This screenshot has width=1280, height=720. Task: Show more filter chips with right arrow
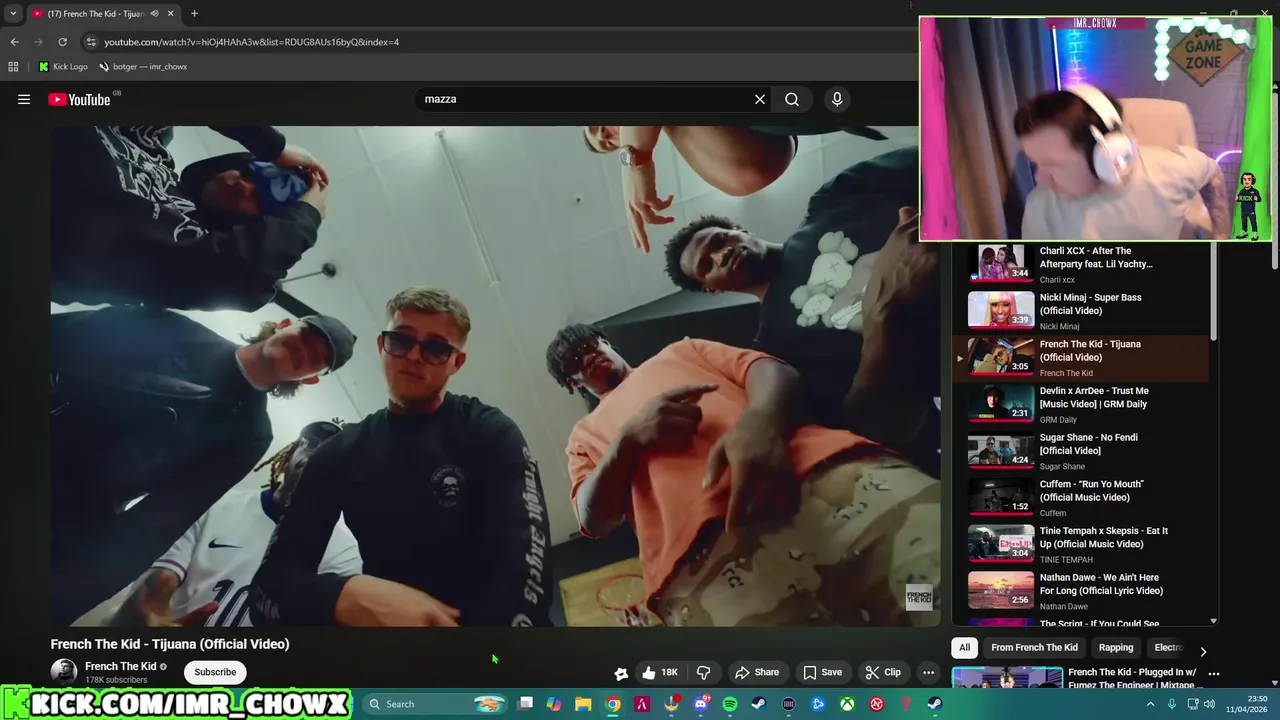click(x=1203, y=651)
